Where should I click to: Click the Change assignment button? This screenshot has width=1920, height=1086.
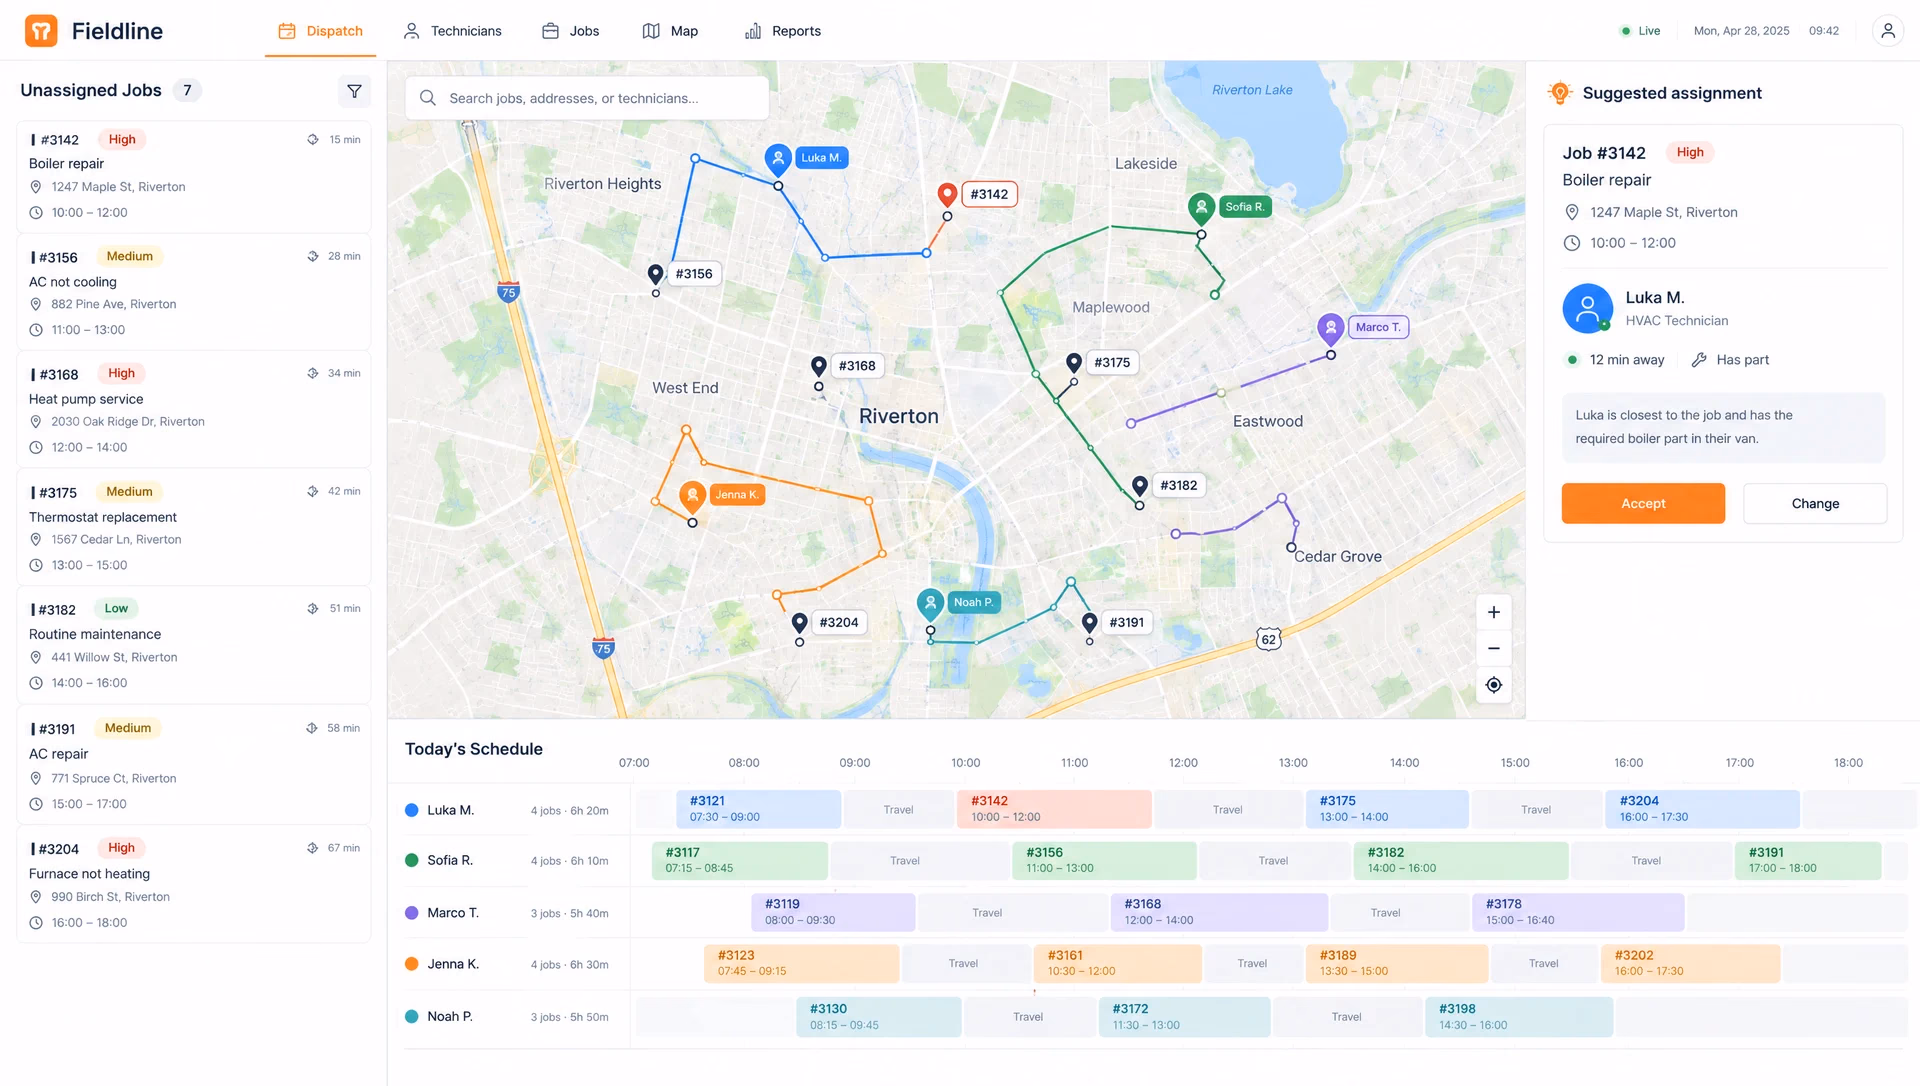1815,504
